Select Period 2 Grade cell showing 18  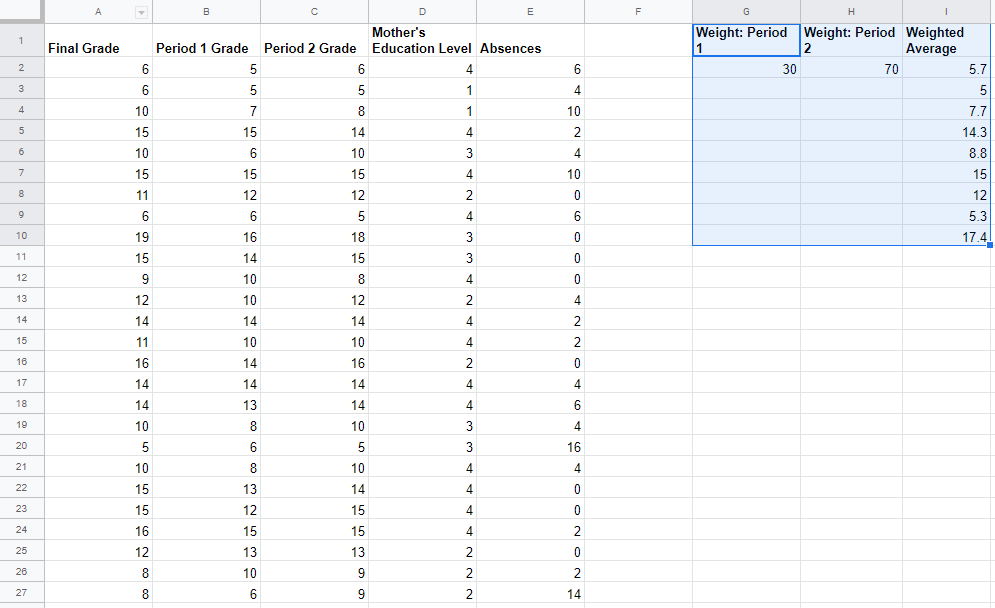click(x=314, y=235)
